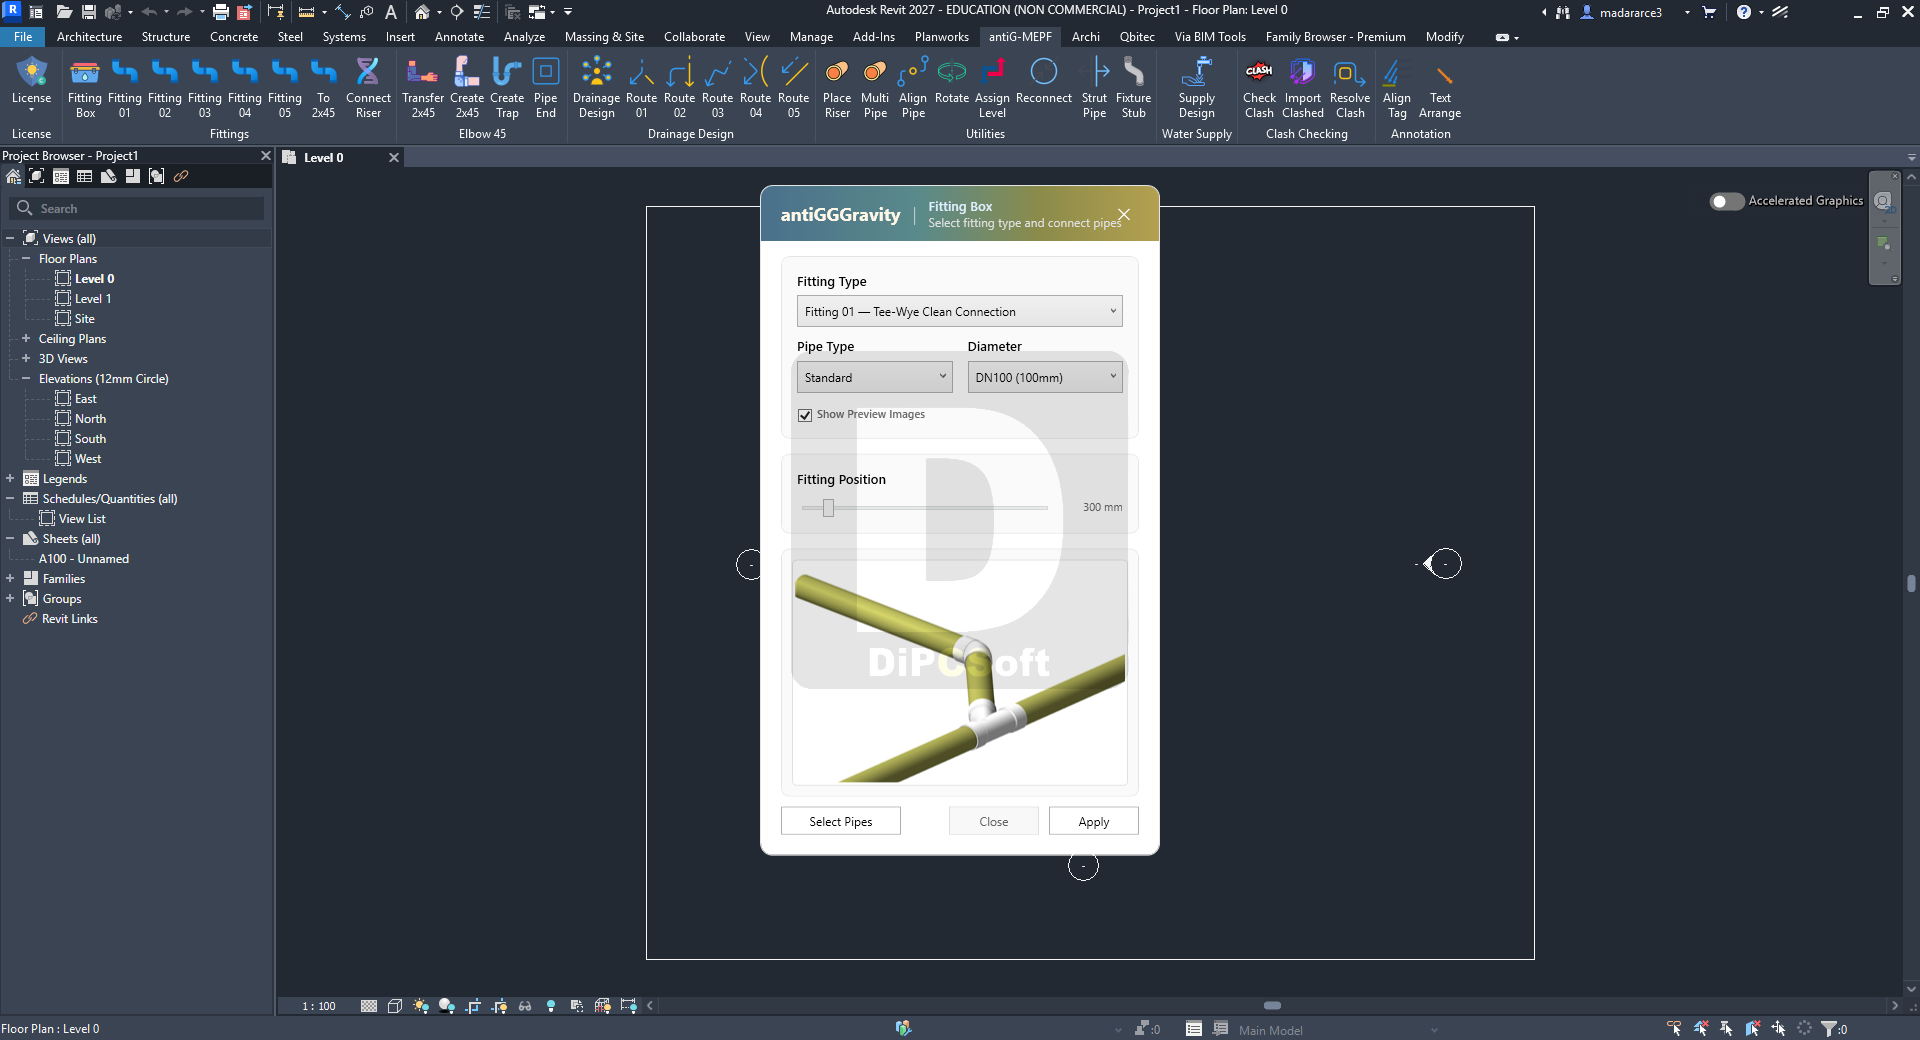Open the Import Clashed tool
1920x1040 pixels.
1303,88
